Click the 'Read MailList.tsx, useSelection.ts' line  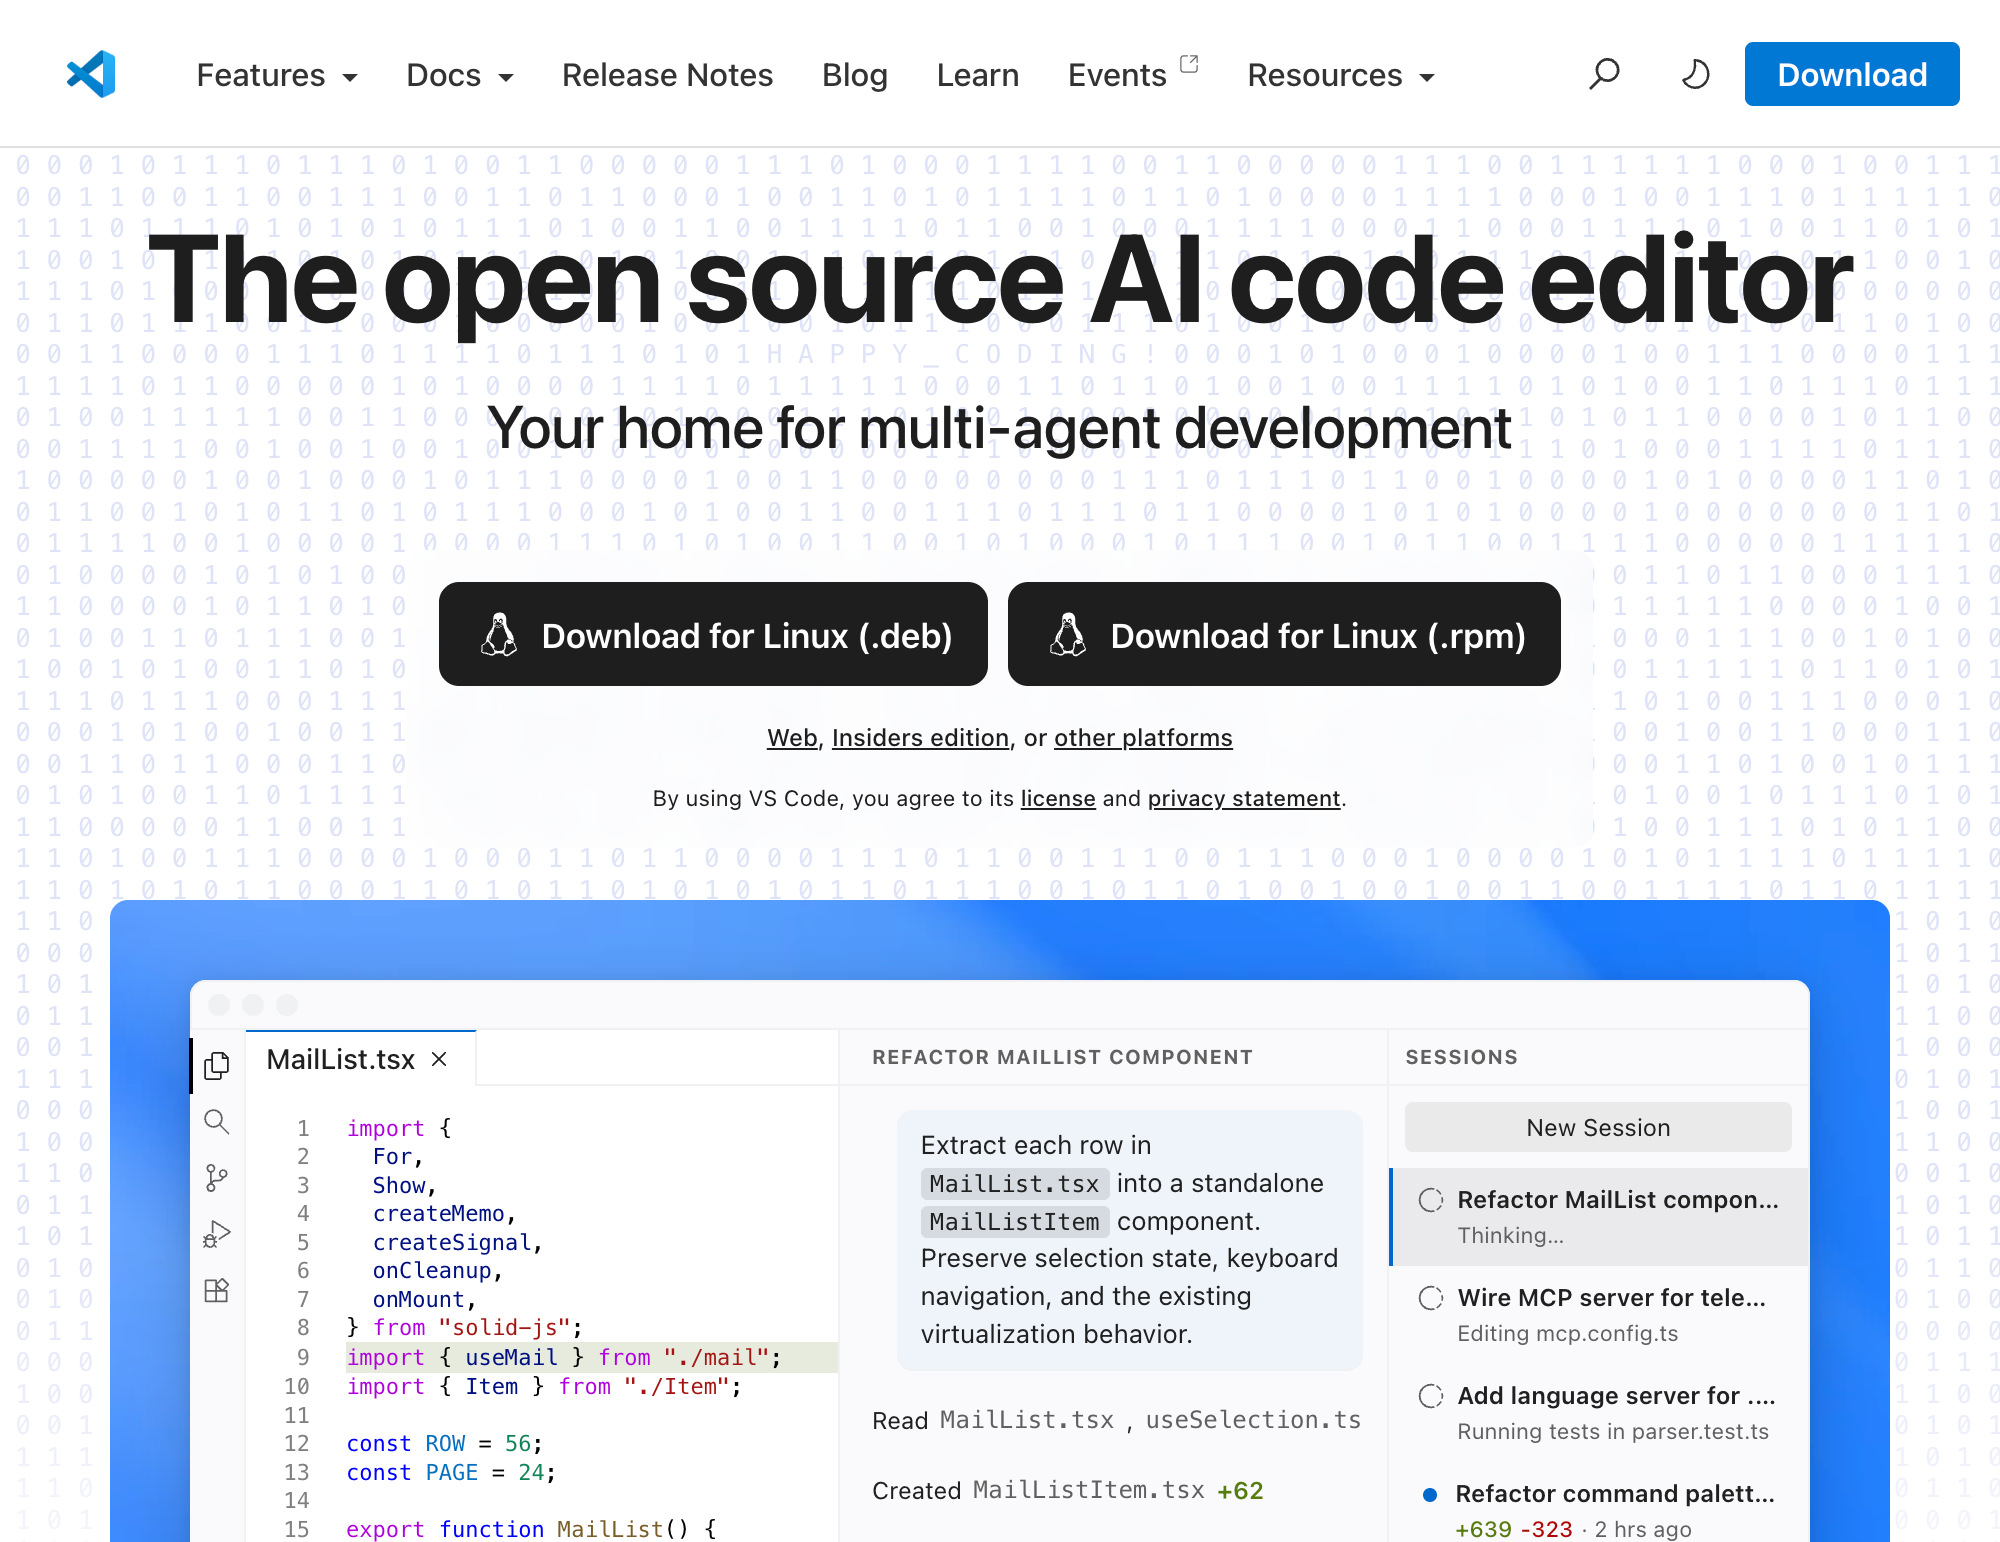[x=1116, y=1420]
